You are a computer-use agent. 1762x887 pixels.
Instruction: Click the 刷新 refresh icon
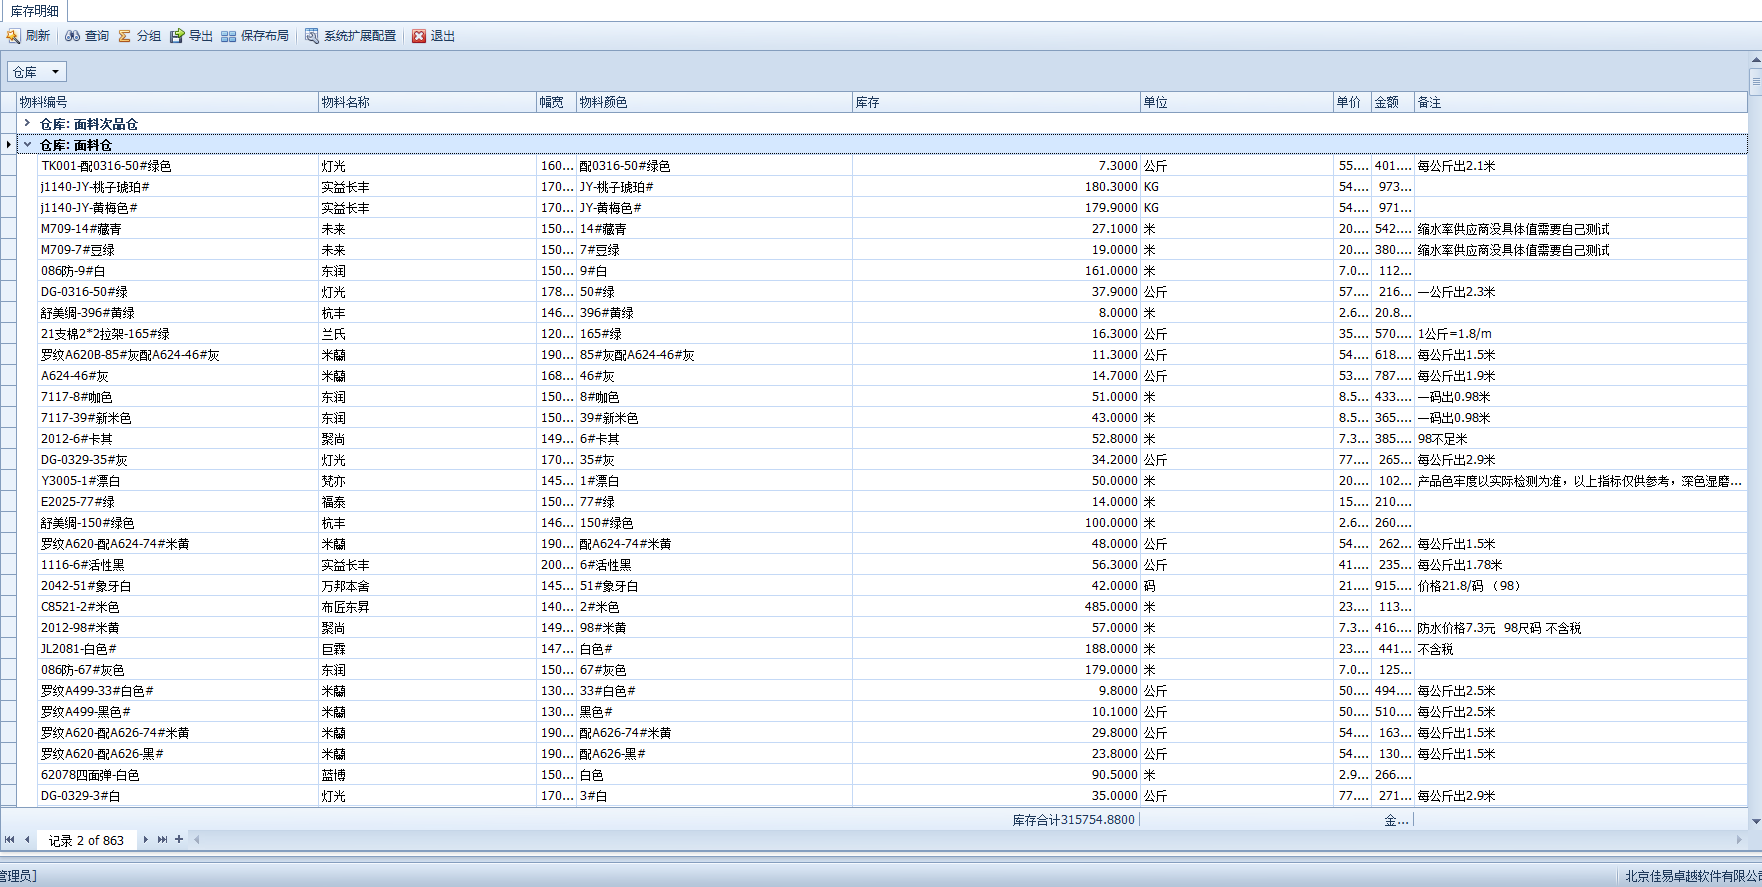pos(14,36)
